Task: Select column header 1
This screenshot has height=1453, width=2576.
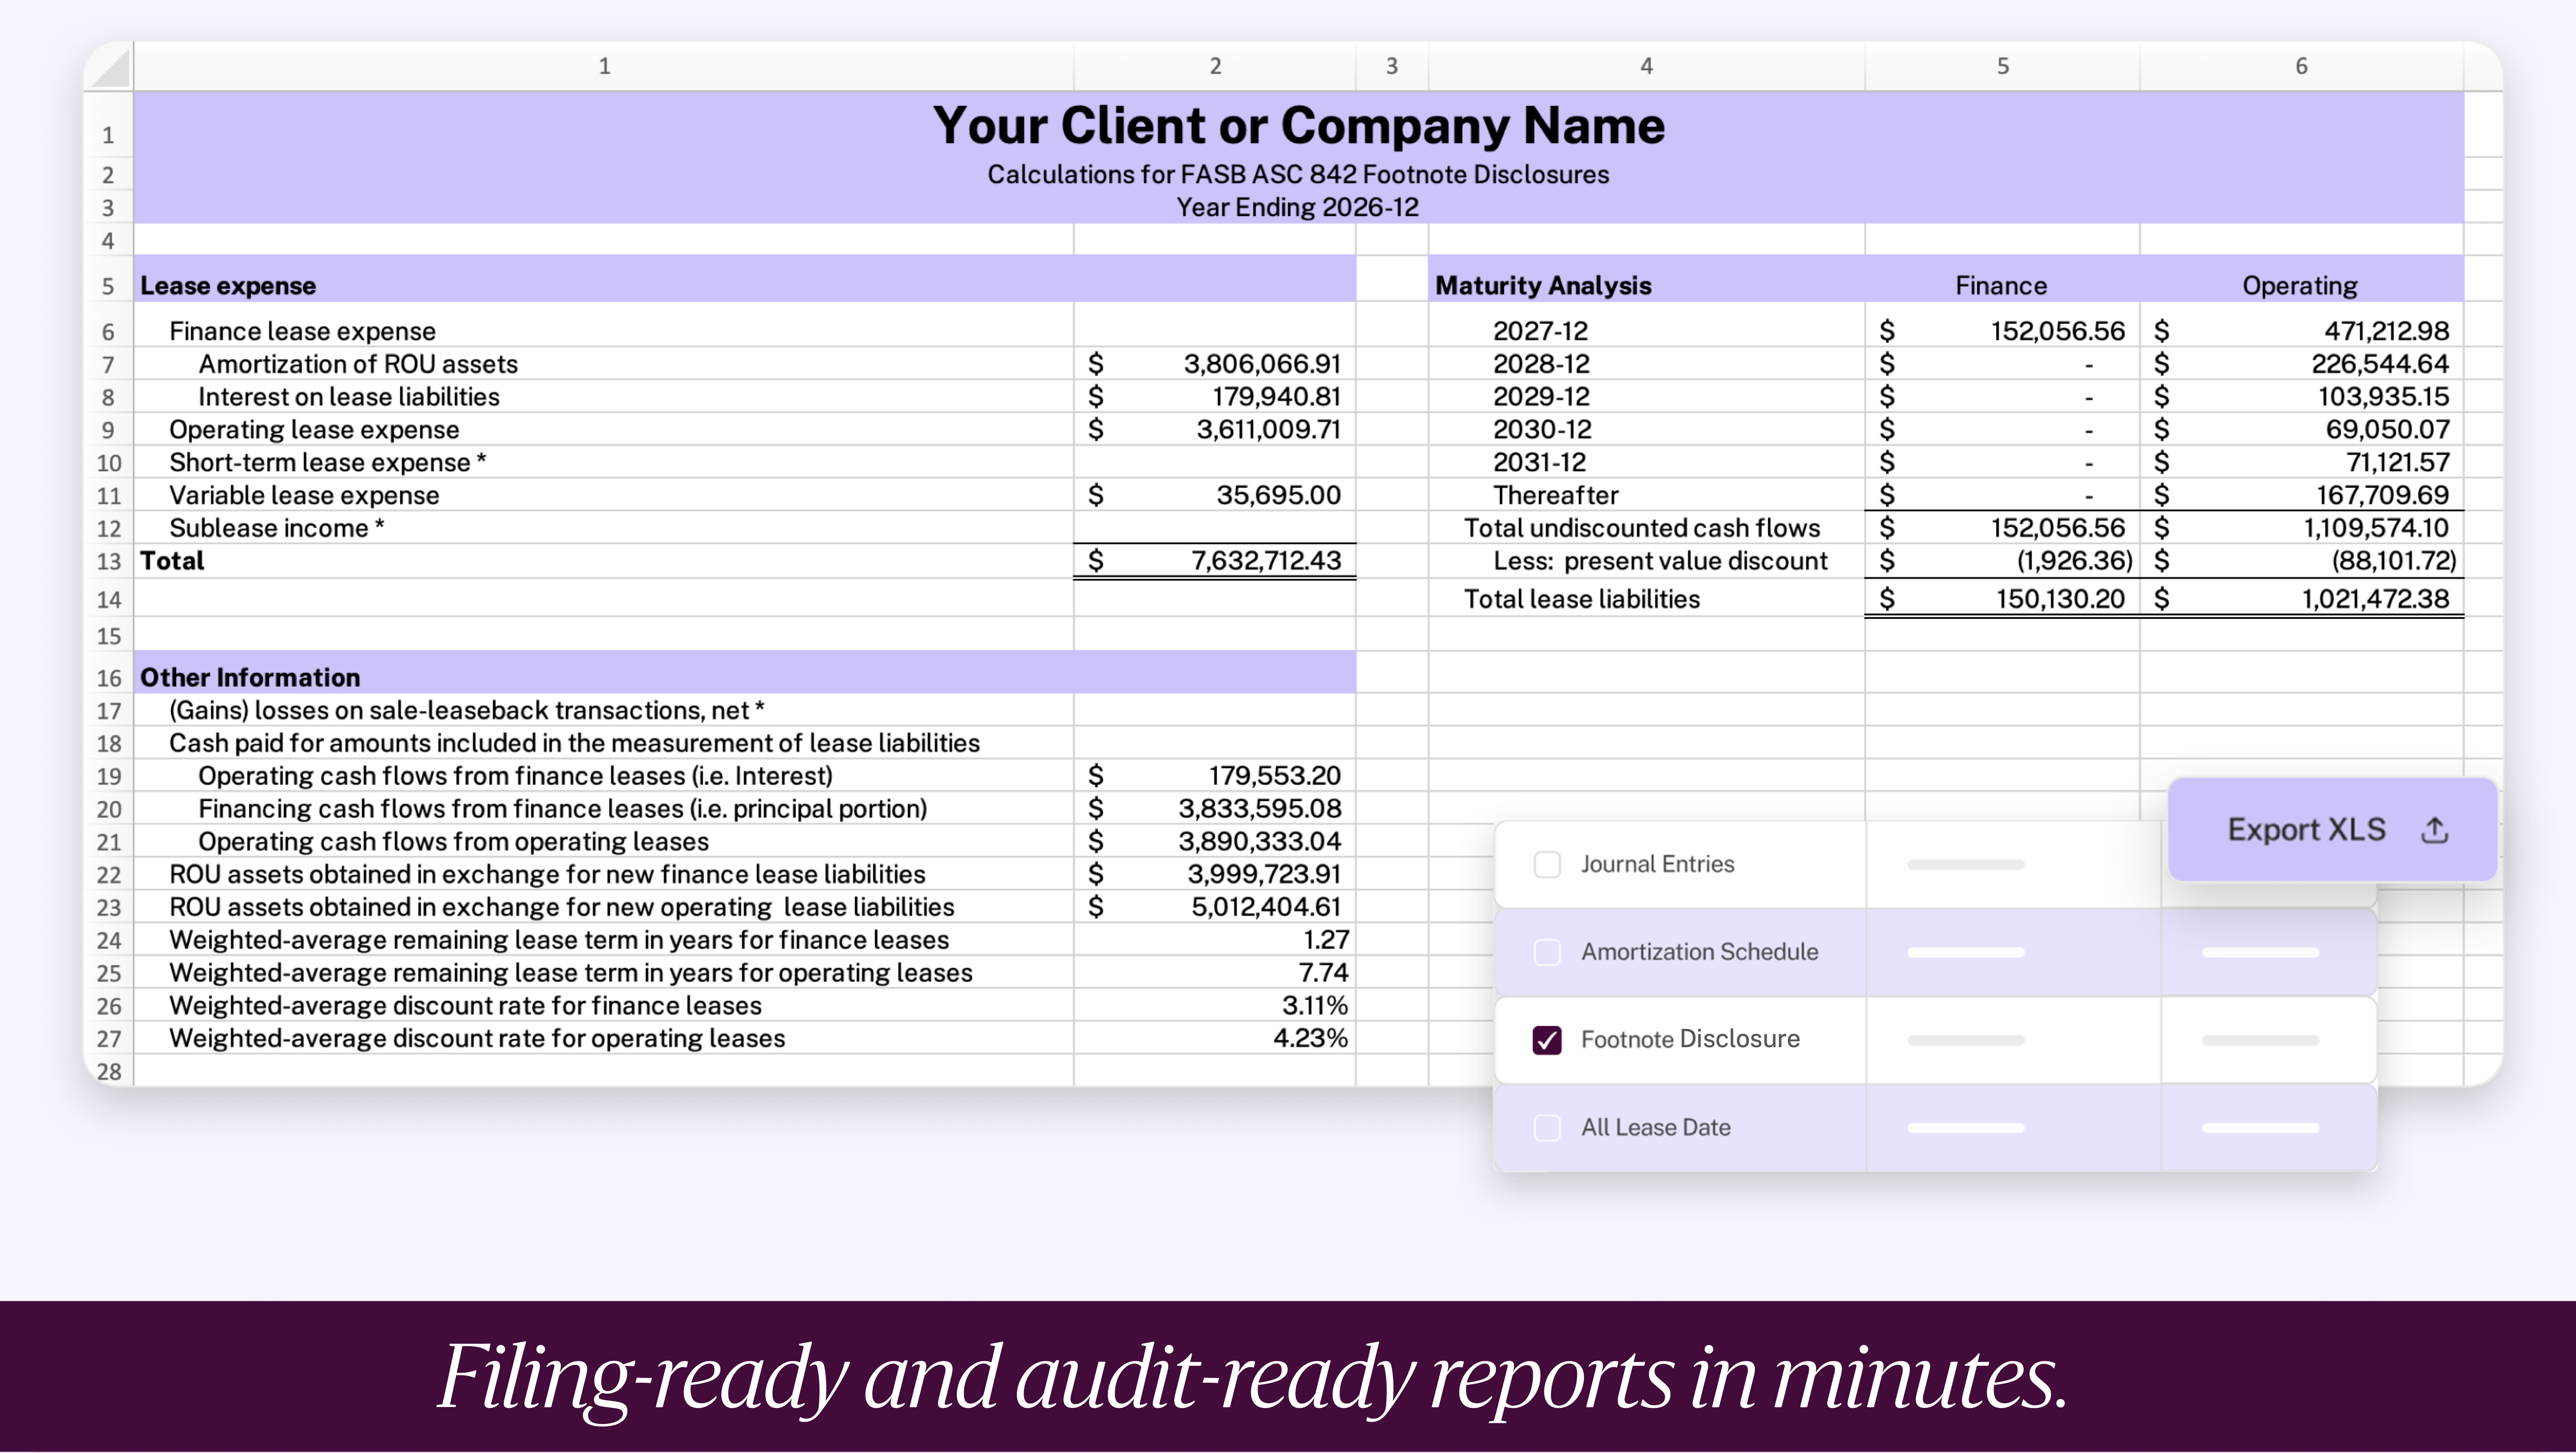Action: pyautogui.click(x=604, y=66)
